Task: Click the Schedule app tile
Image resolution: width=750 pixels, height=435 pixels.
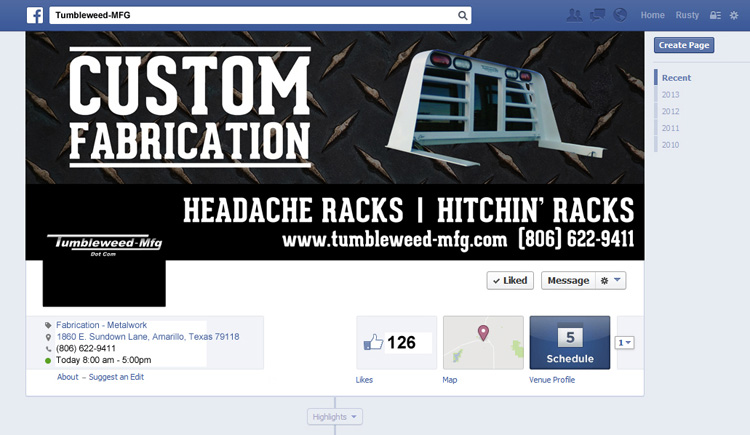Action: tap(570, 343)
